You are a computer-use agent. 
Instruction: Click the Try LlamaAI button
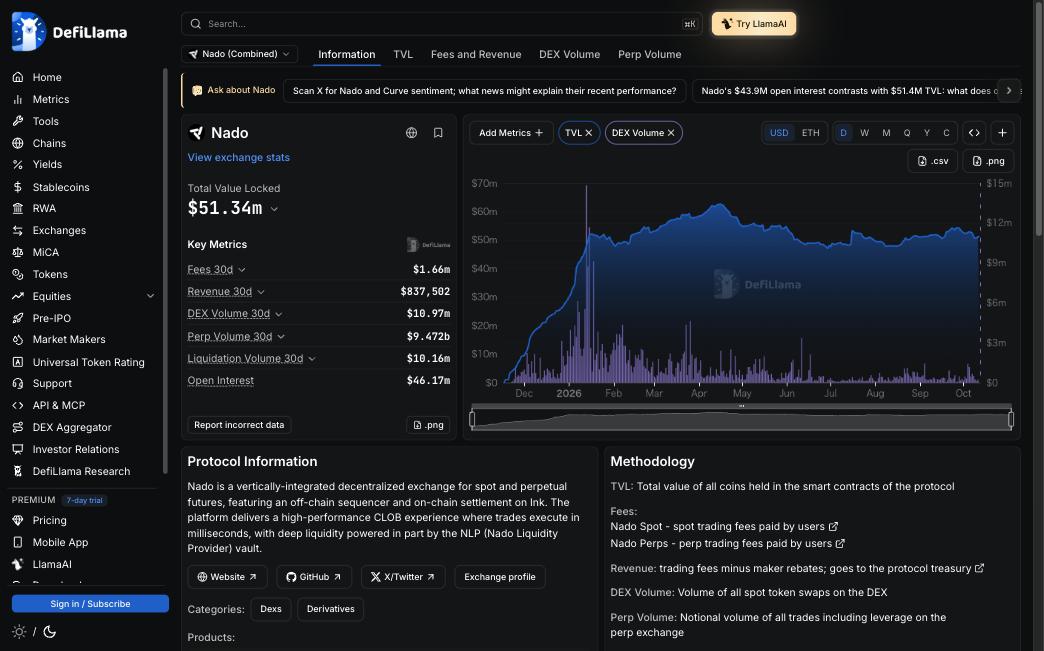pos(754,24)
